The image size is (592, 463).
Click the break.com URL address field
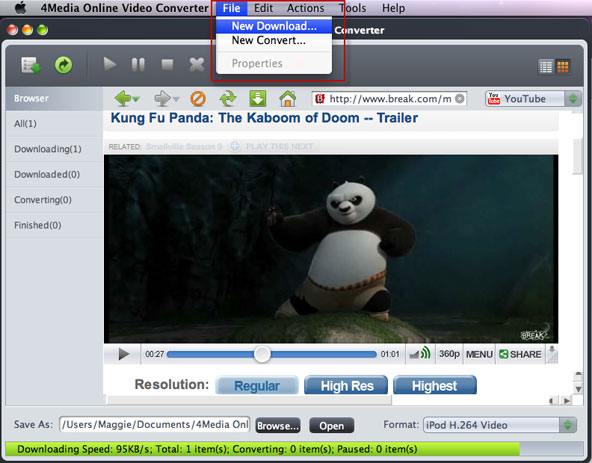(x=390, y=99)
